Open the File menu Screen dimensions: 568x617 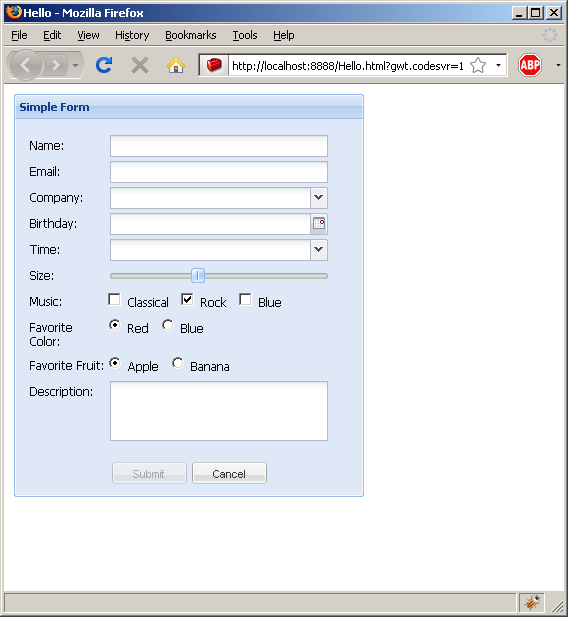[19, 35]
